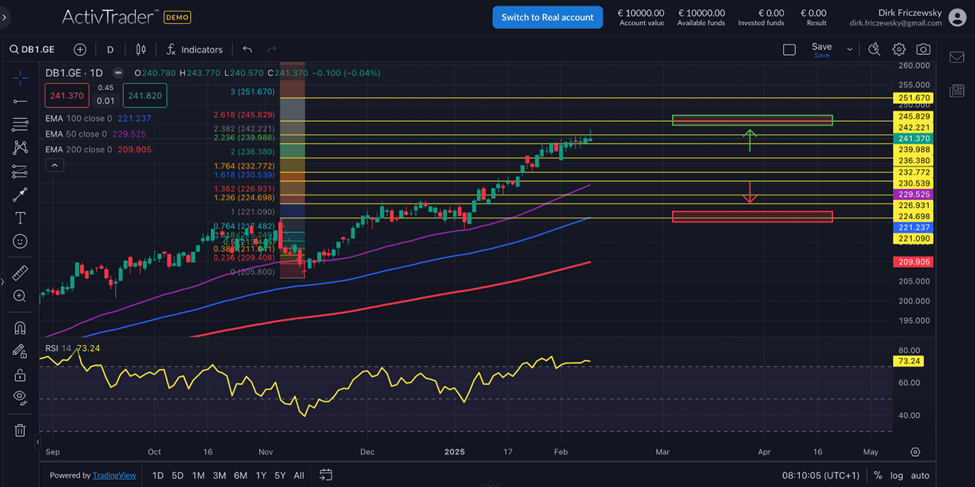Click the trash icon to remove drawings

(x=20, y=430)
